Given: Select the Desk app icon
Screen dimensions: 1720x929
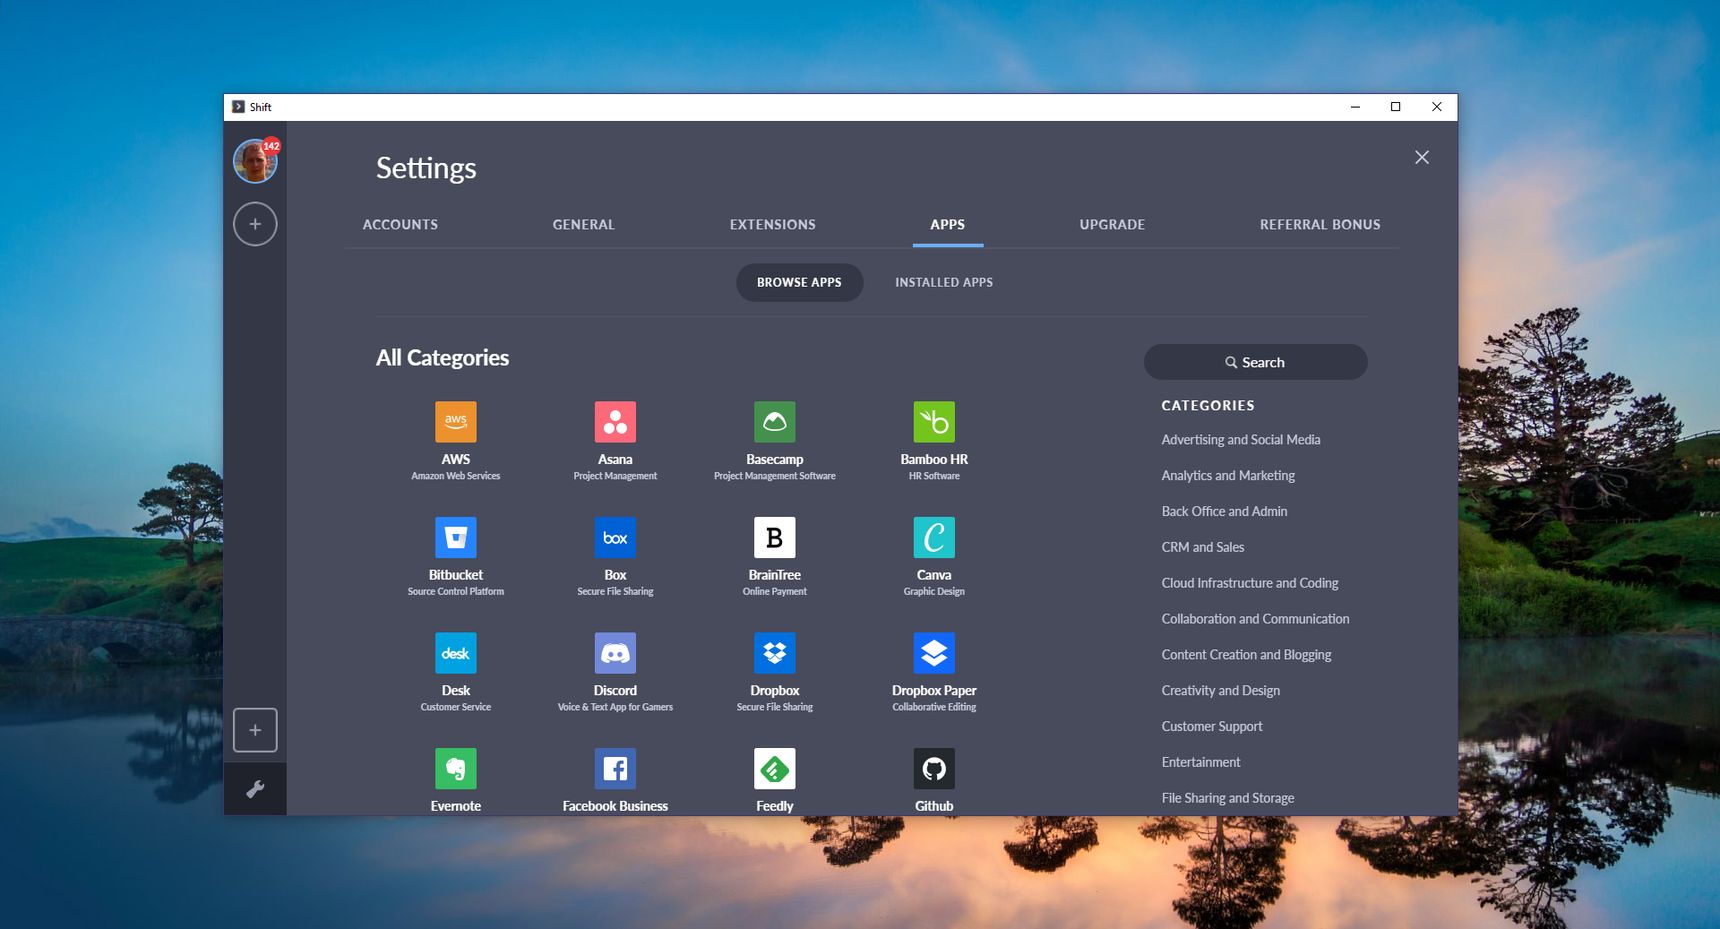Looking at the screenshot, I should (x=455, y=653).
